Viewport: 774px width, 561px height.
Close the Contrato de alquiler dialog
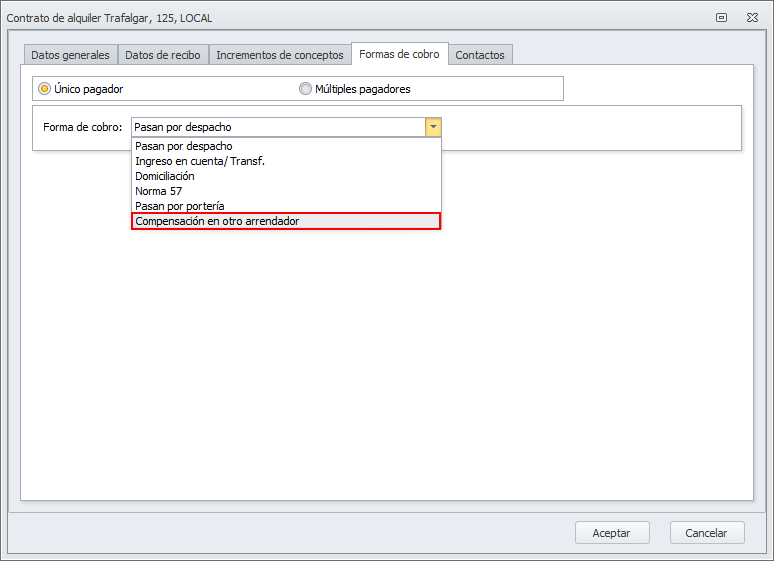(x=752, y=17)
